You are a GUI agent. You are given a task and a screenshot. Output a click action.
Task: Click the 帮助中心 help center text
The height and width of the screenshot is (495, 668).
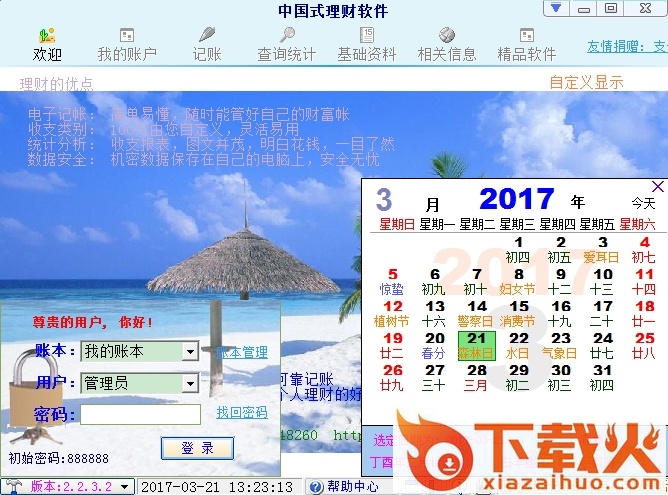click(353, 486)
